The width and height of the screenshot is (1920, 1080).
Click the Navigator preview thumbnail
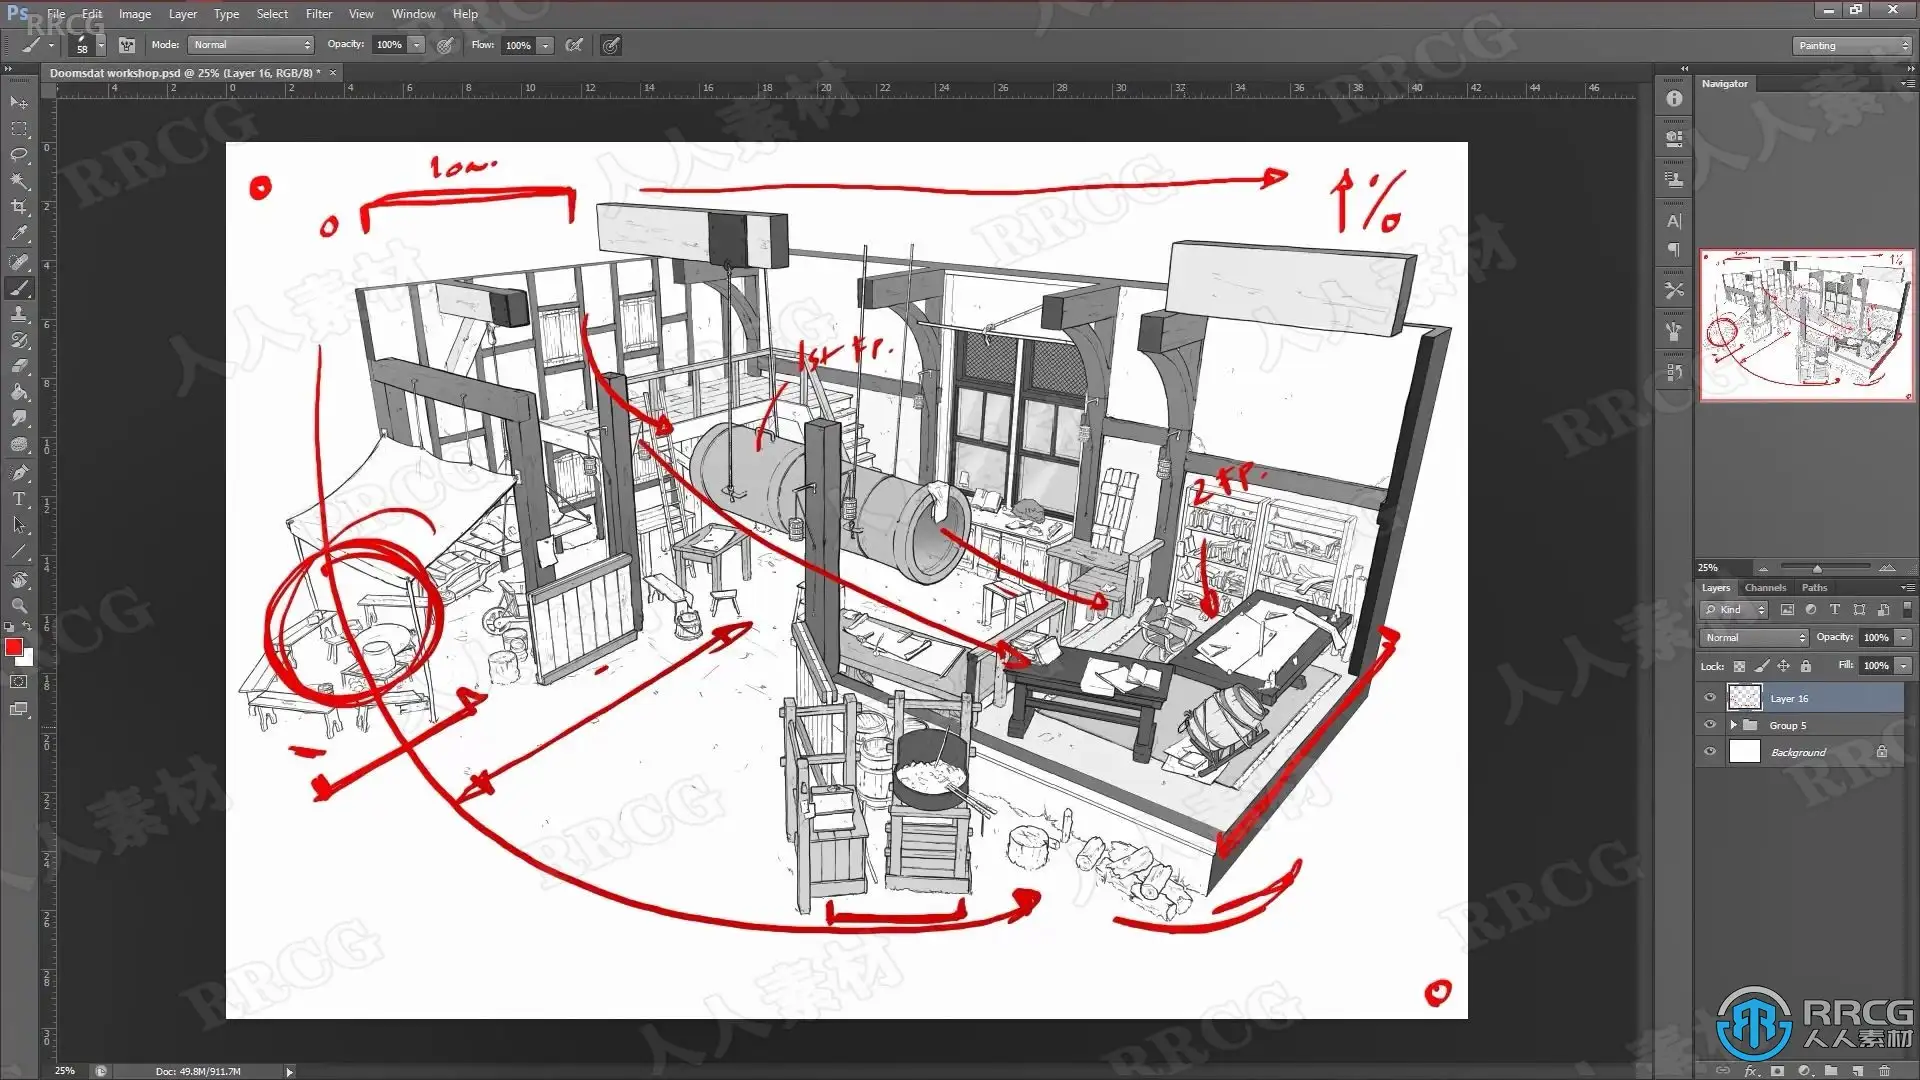tap(1806, 325)
